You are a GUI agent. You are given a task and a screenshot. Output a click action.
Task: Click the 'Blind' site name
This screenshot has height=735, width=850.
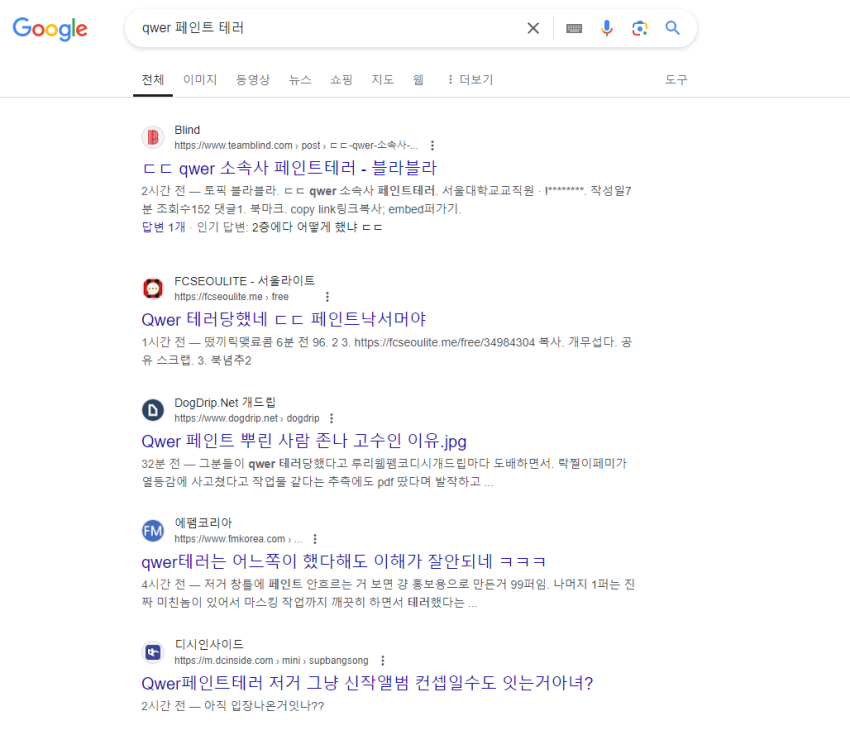coord(187,130)
